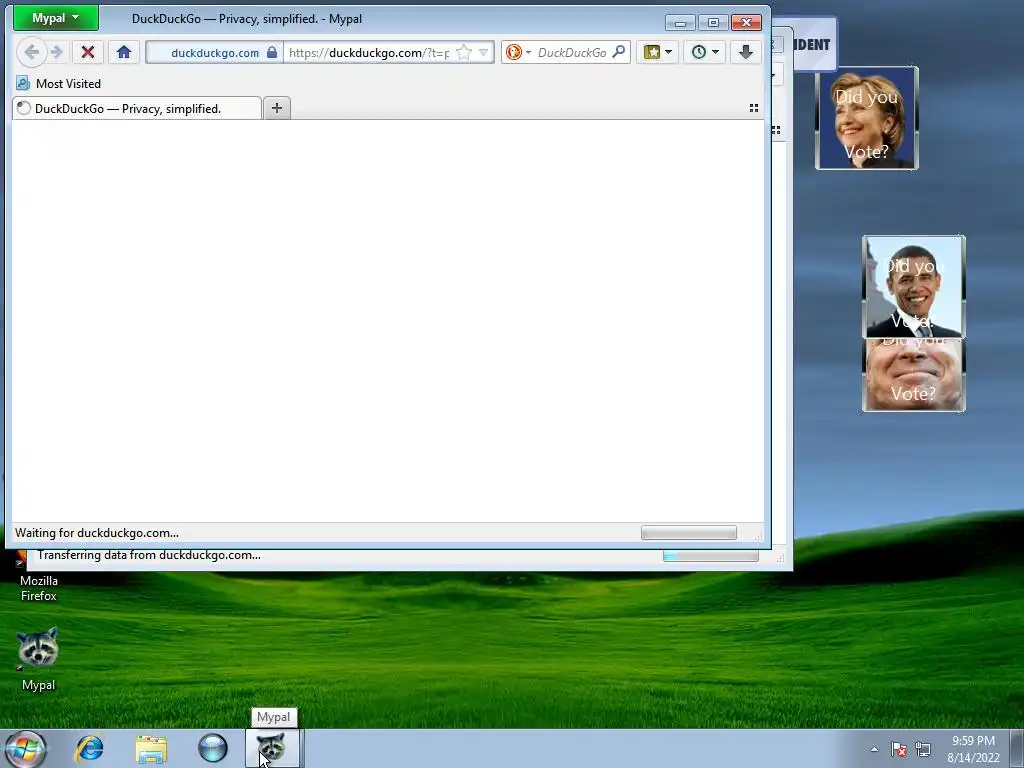Click the blue globe taskbar icon
The height and width of the screenshot is (768, 1024).
[x=213, y=748]
